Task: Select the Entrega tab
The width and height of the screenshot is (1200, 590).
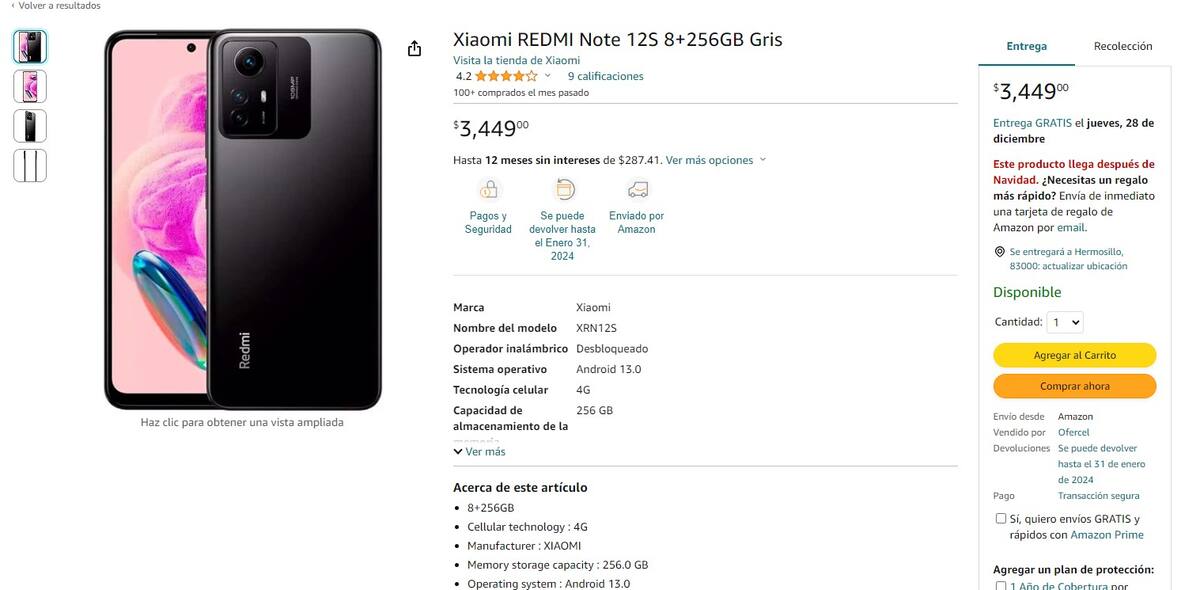Action: (1026, 46)
